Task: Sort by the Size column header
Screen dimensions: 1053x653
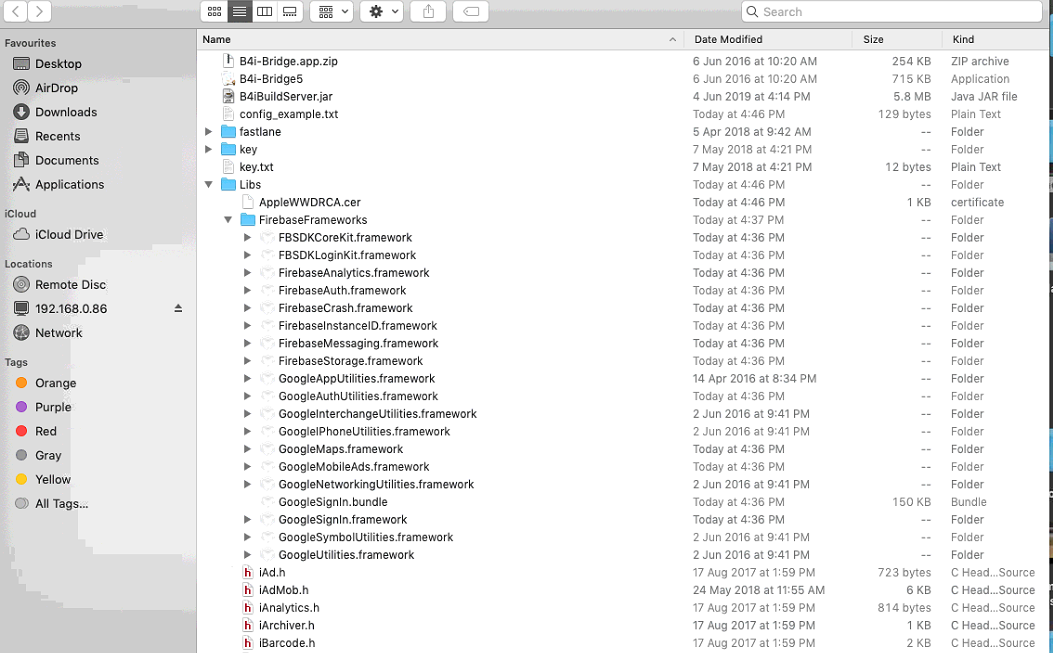Action: [897, 40]
